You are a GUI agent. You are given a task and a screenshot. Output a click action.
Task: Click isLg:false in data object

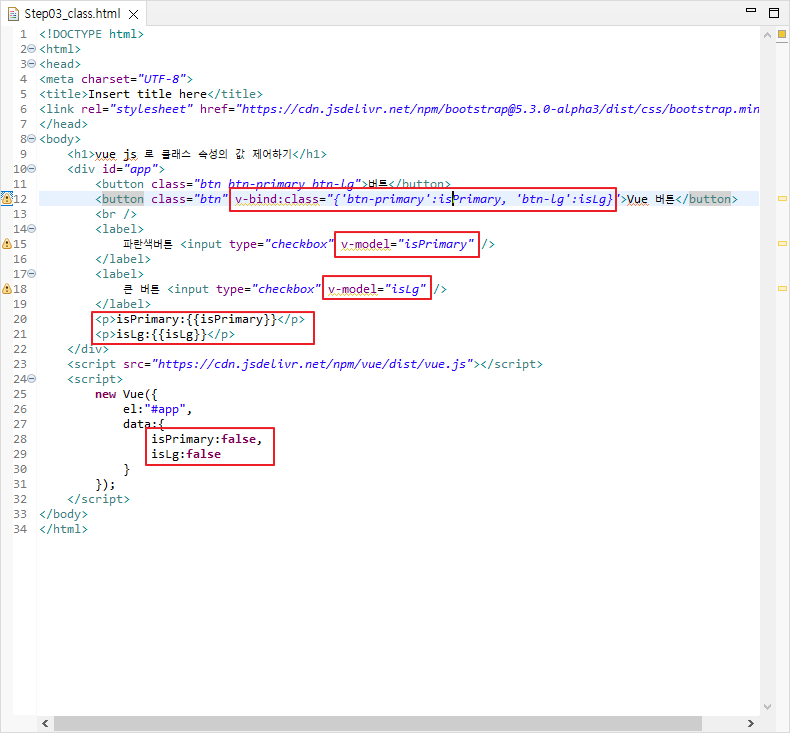coord(186,454)
